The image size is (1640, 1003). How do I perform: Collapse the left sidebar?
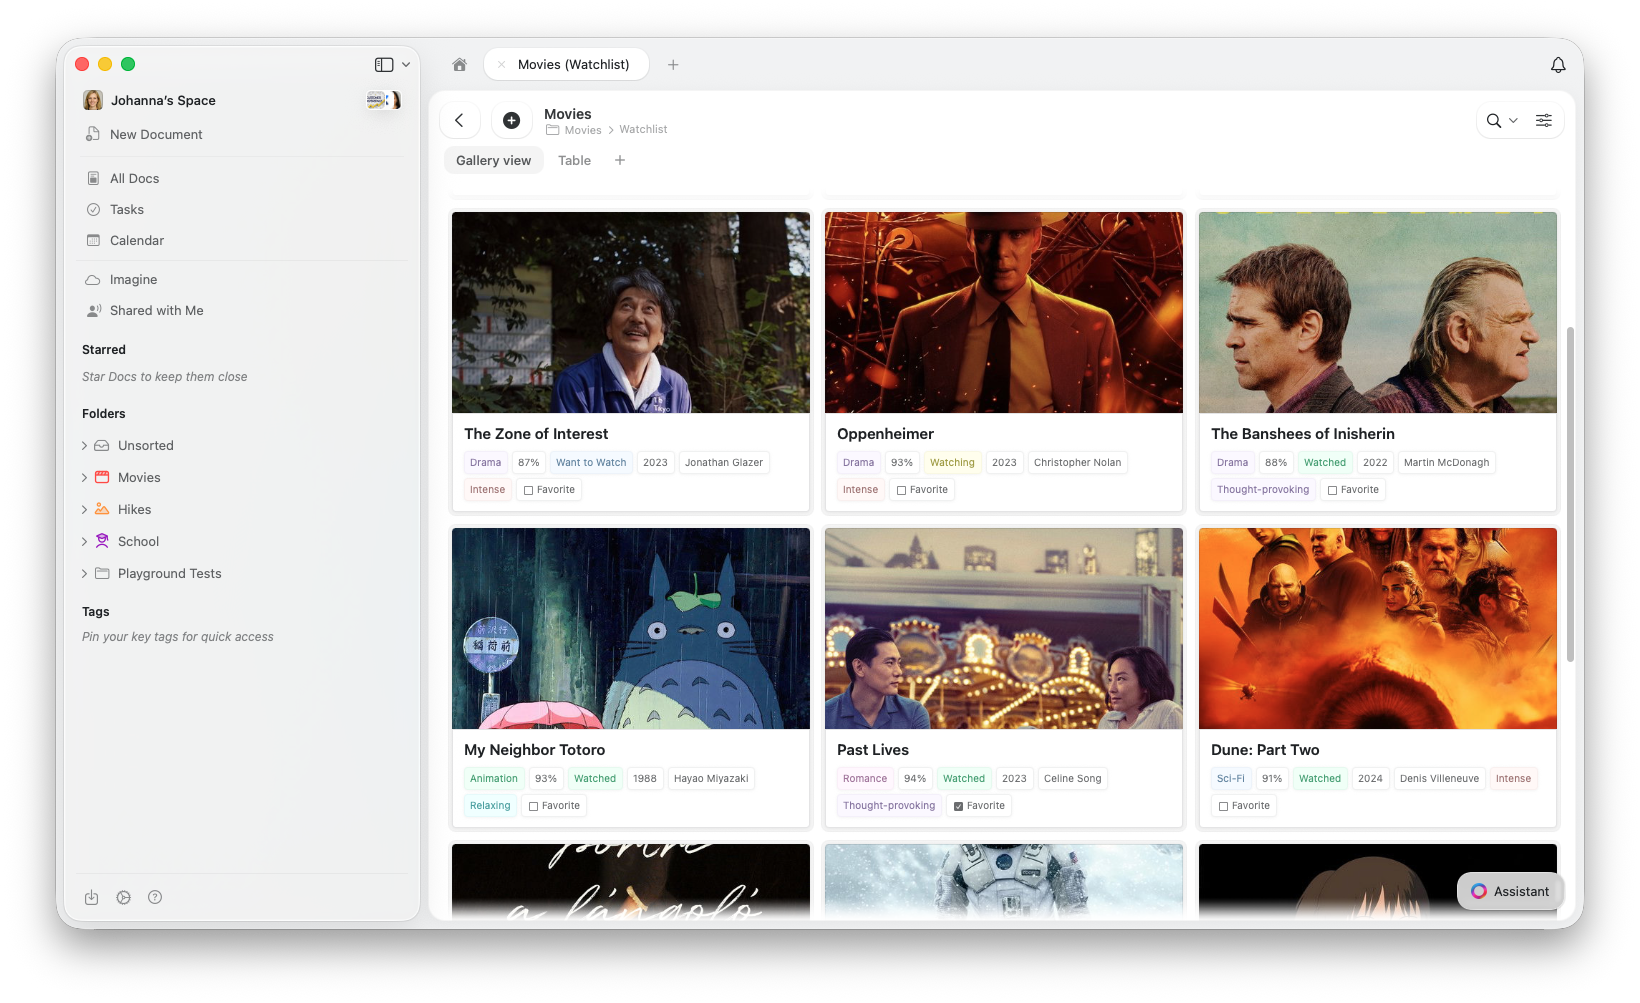click(383, 64)
